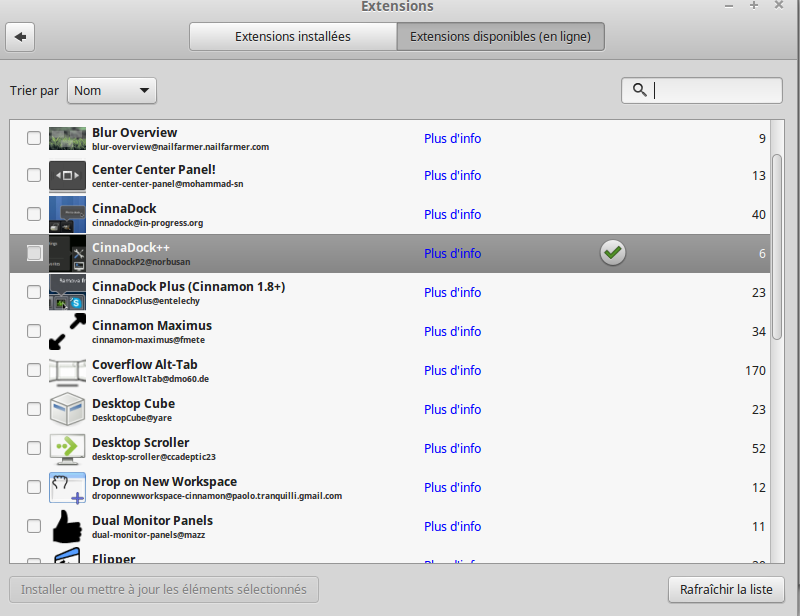
Task: Select the Cinnamon Maximus name text
Action: pos(152,325)
